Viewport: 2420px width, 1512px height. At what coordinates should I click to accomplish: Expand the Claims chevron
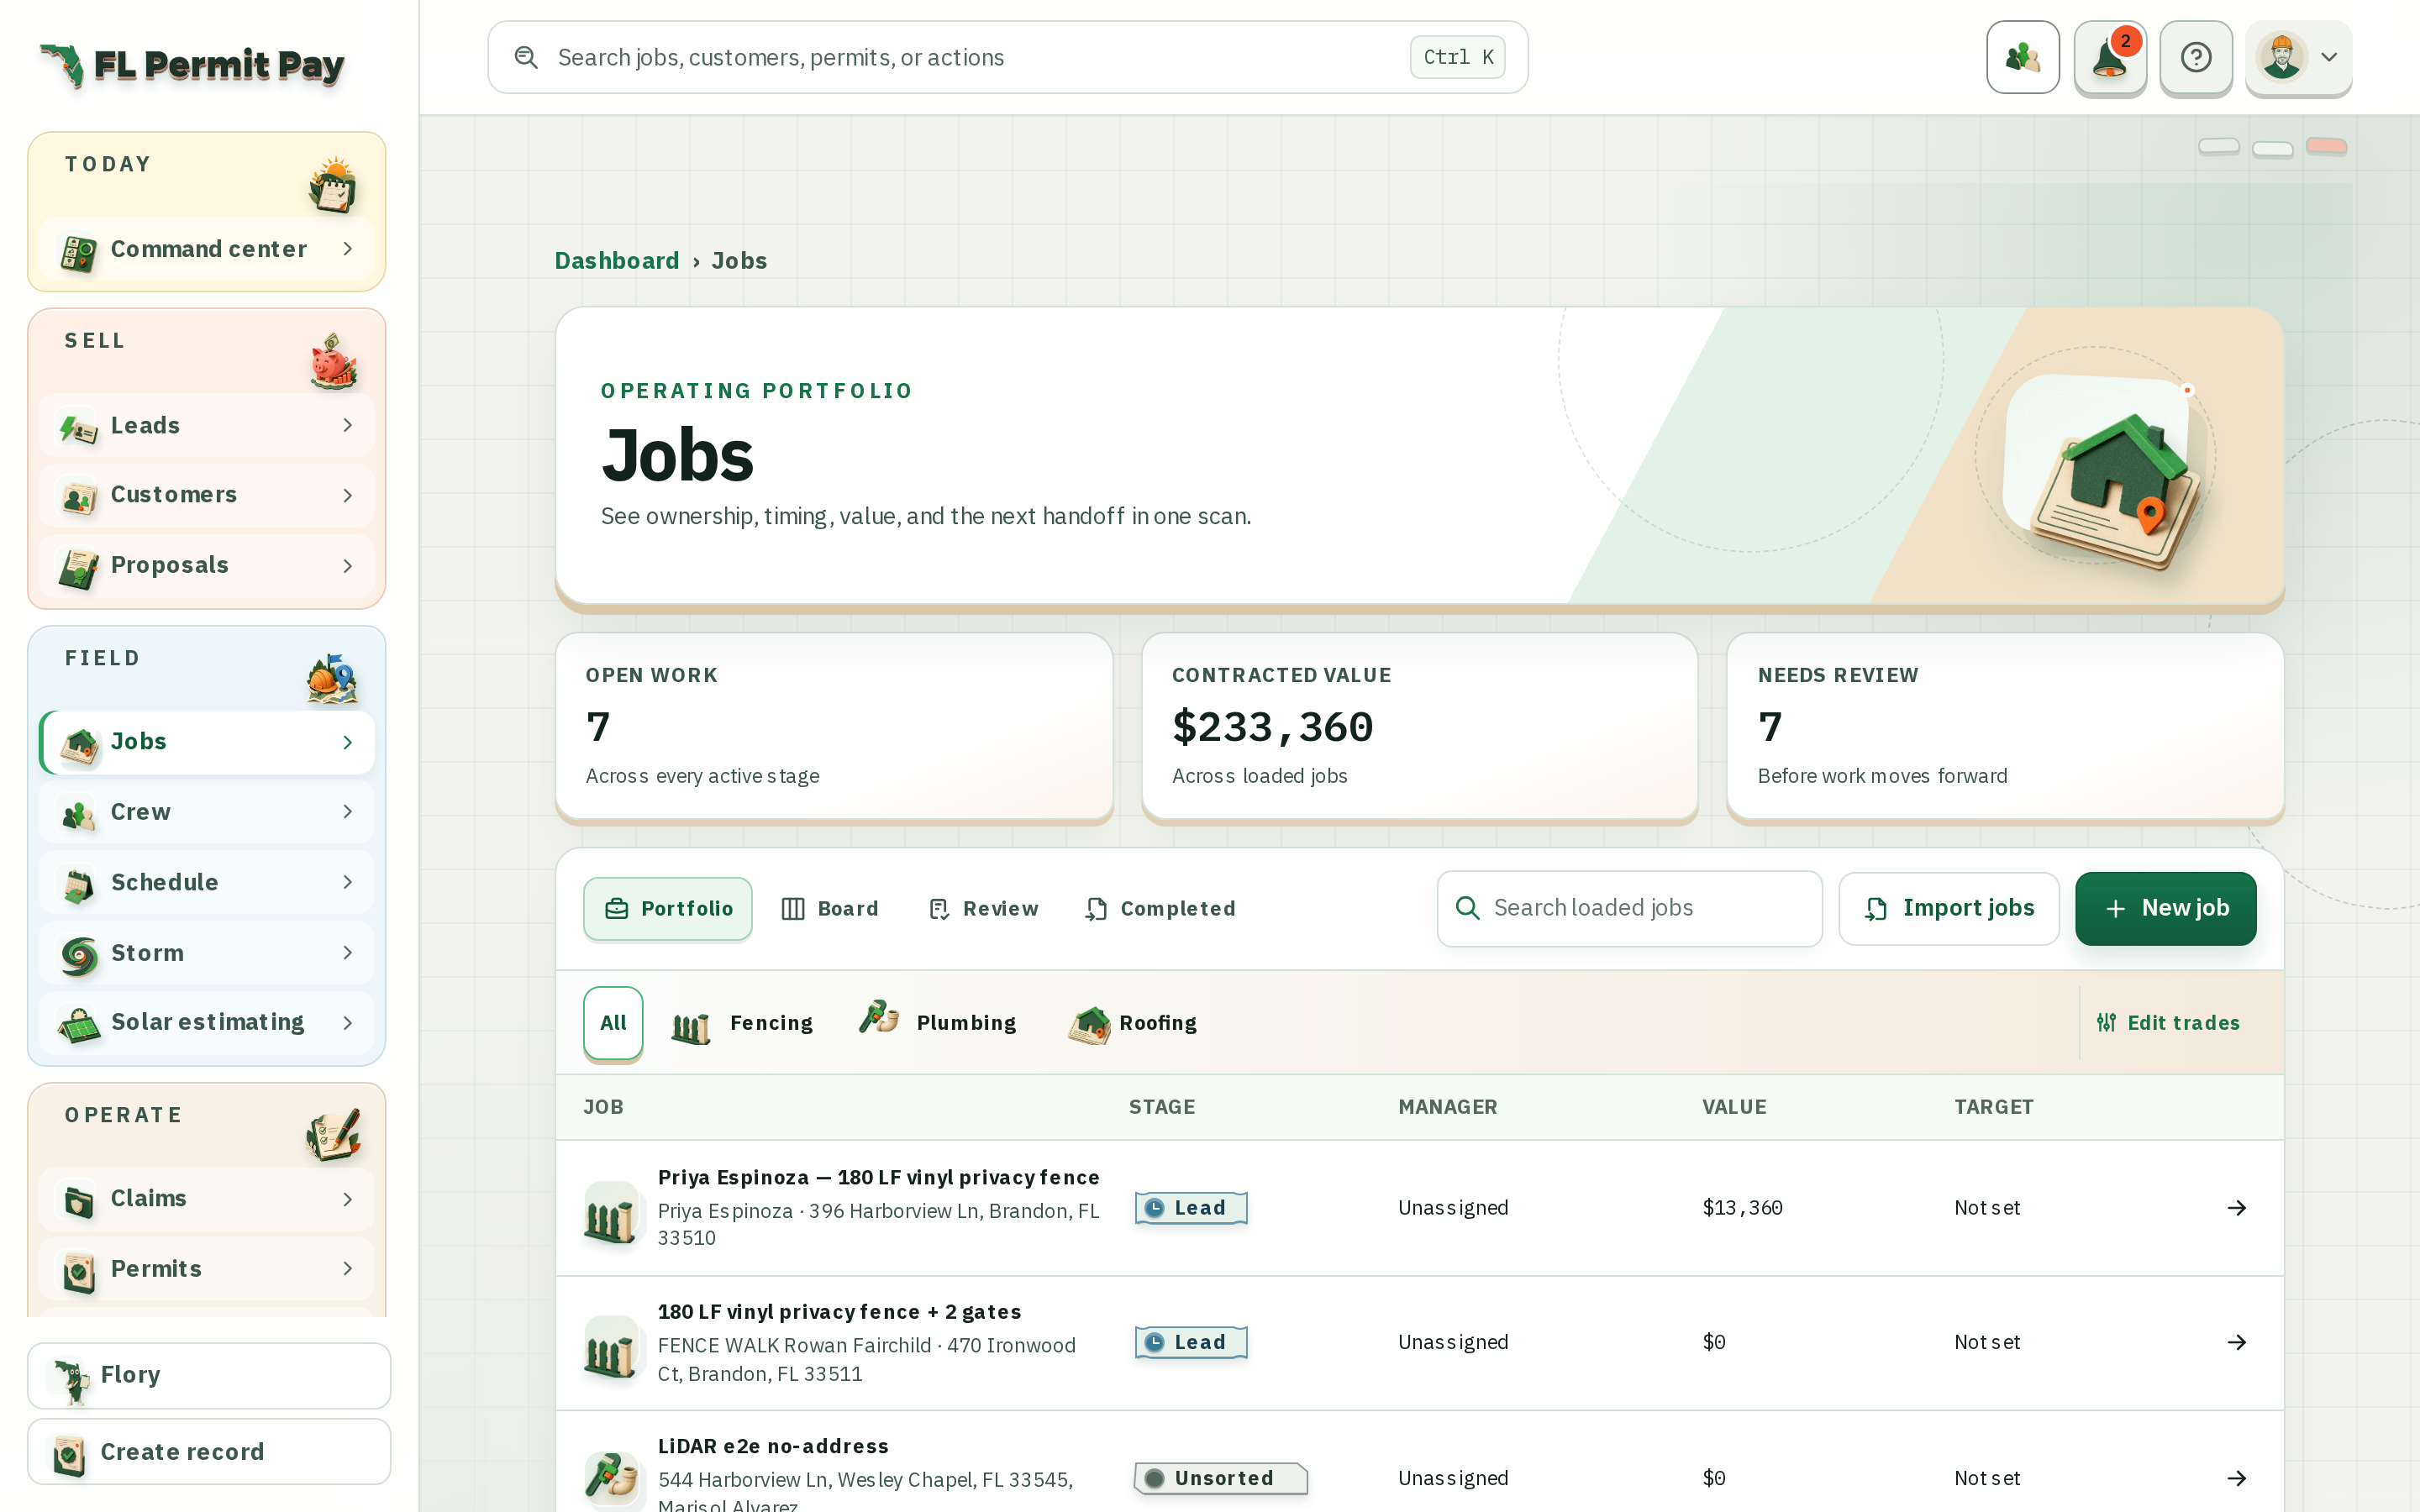pyautogui.click(x=347, y=1199)
